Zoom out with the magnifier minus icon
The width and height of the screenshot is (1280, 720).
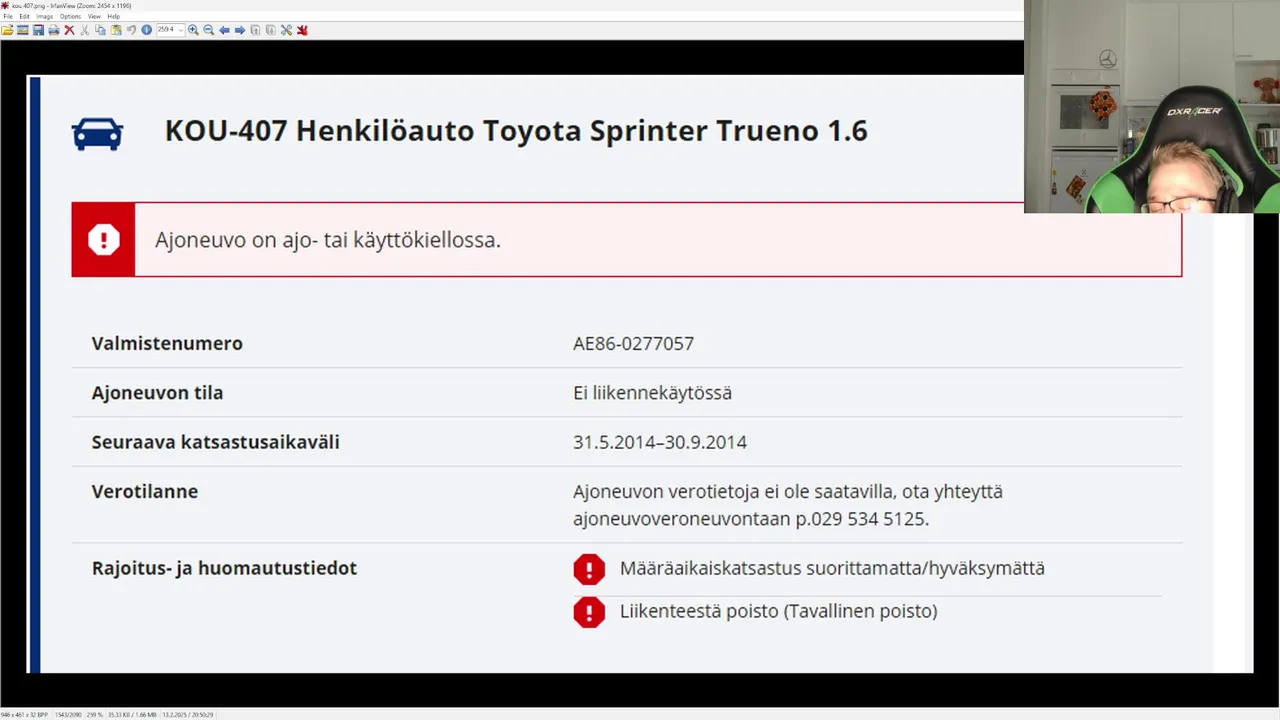pos(208,30)
